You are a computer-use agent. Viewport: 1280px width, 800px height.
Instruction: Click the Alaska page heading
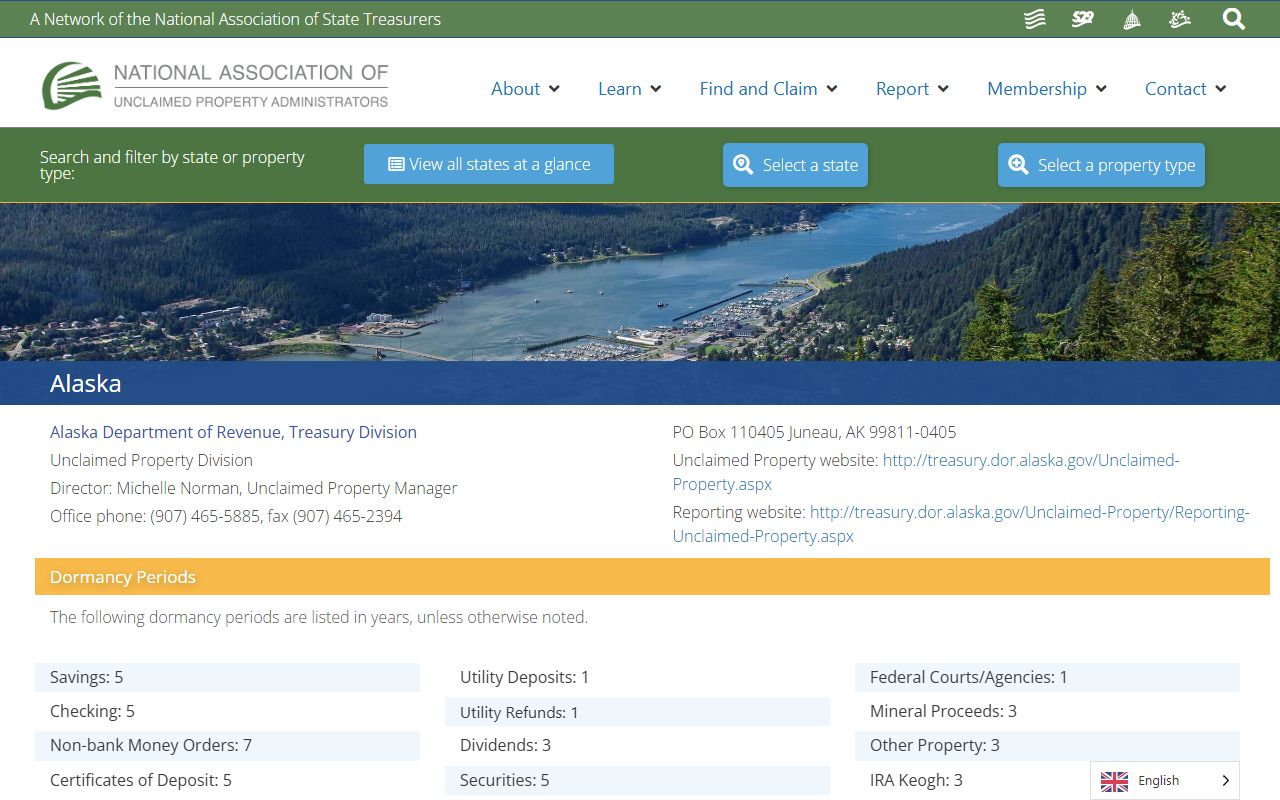(86, 383)
